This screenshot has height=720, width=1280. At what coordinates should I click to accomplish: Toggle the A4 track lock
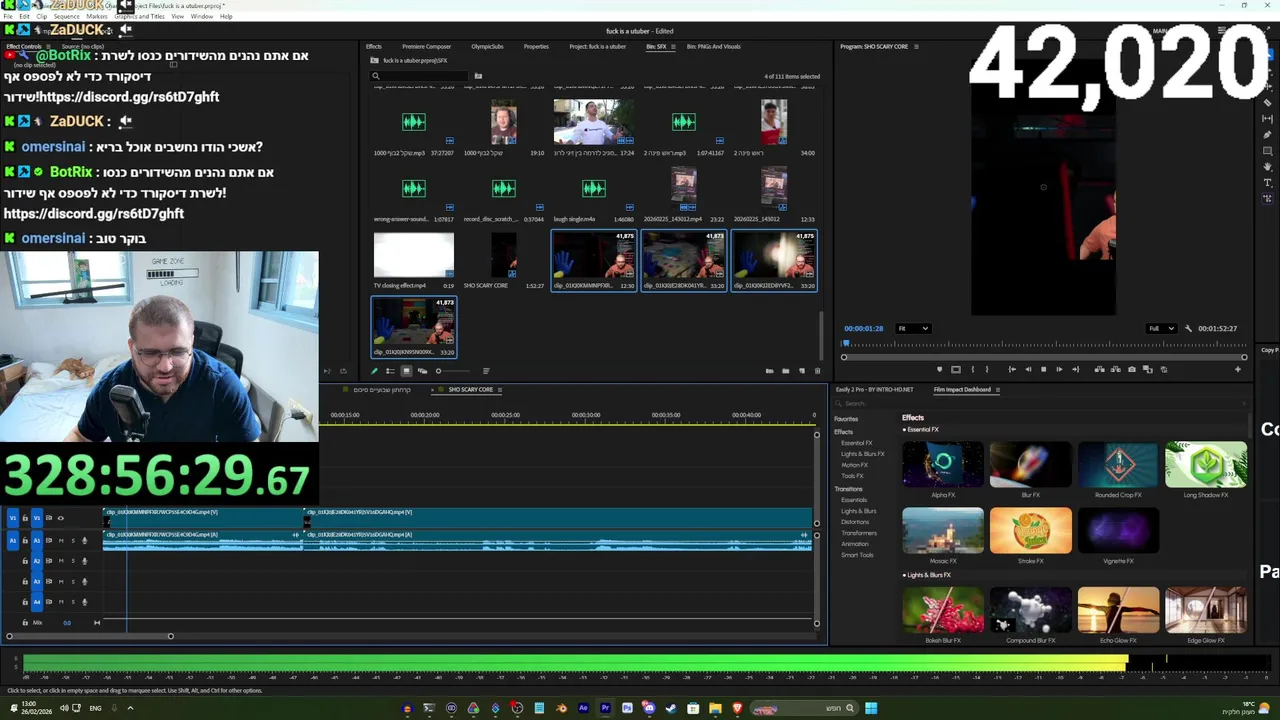(x=25, y=601)
